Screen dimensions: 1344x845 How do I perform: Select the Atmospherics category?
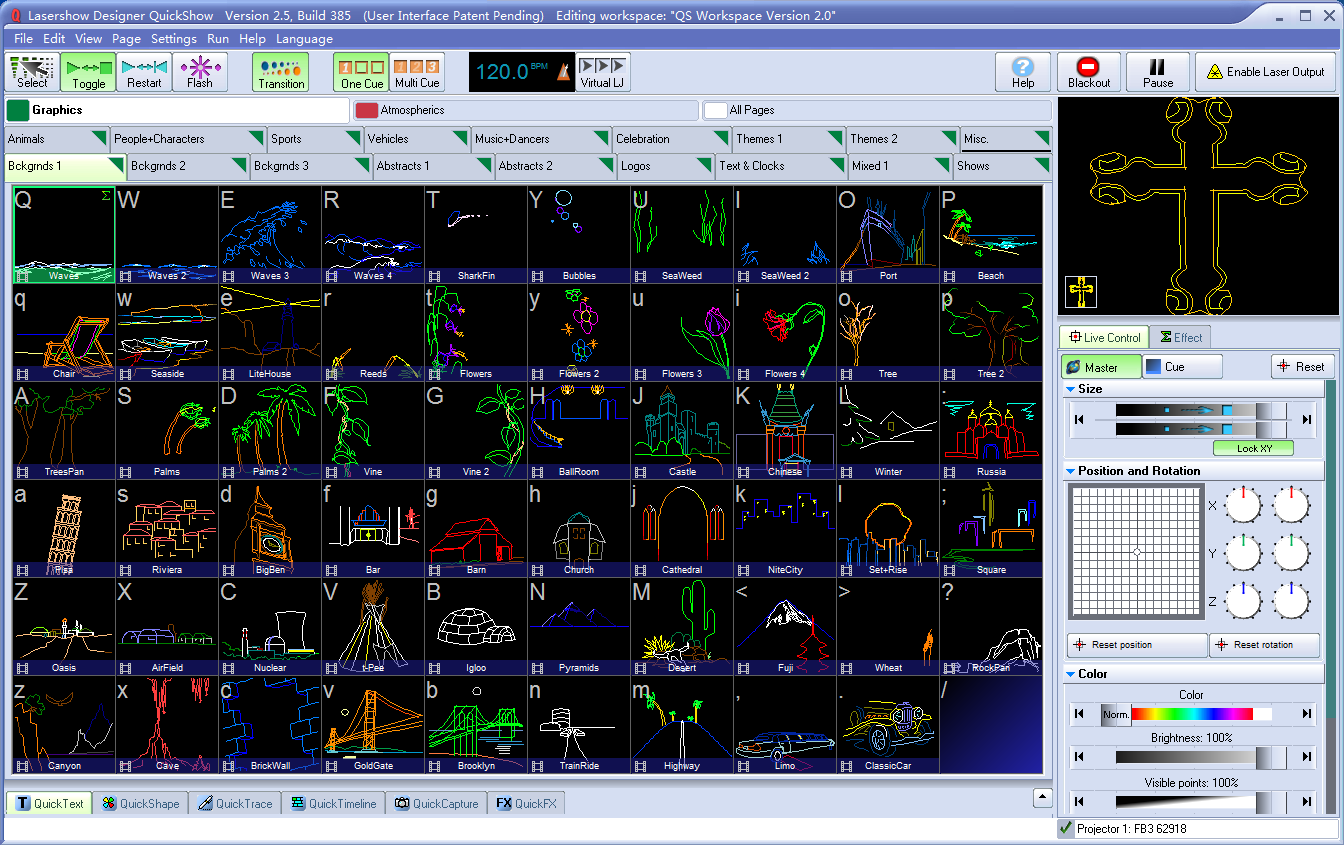pyautogui.click(x=527, y=110)
